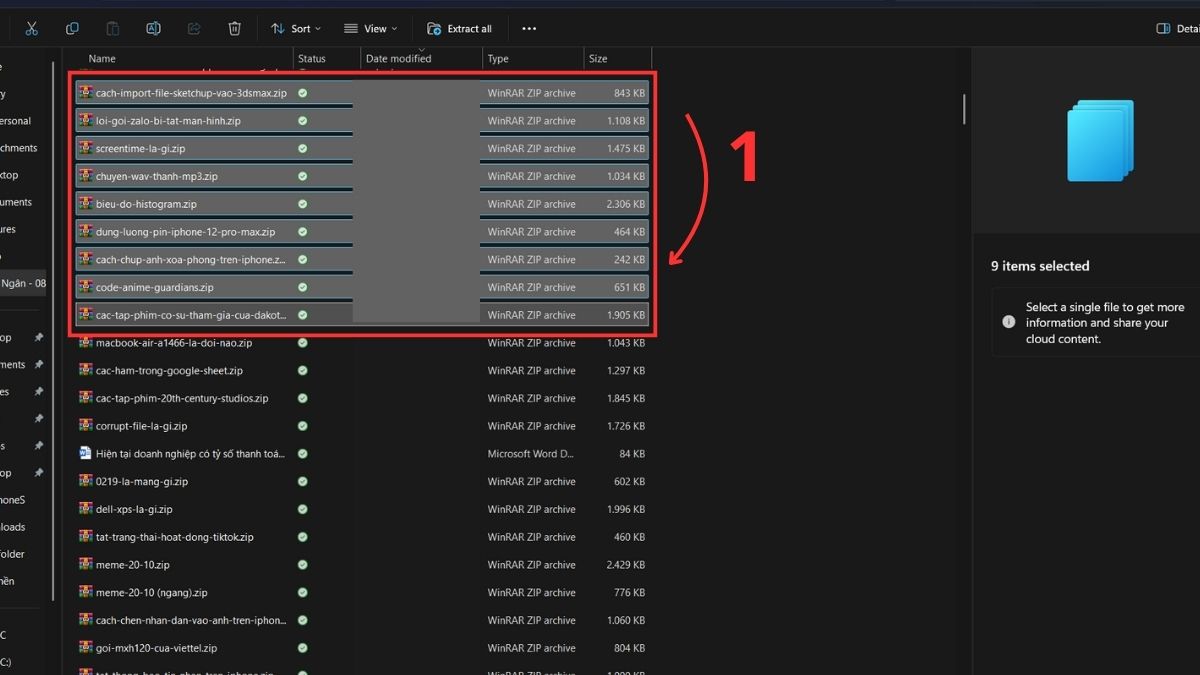1200x675 pixels.
Task: Open the Sort dropdown
Action: point(295,28)
